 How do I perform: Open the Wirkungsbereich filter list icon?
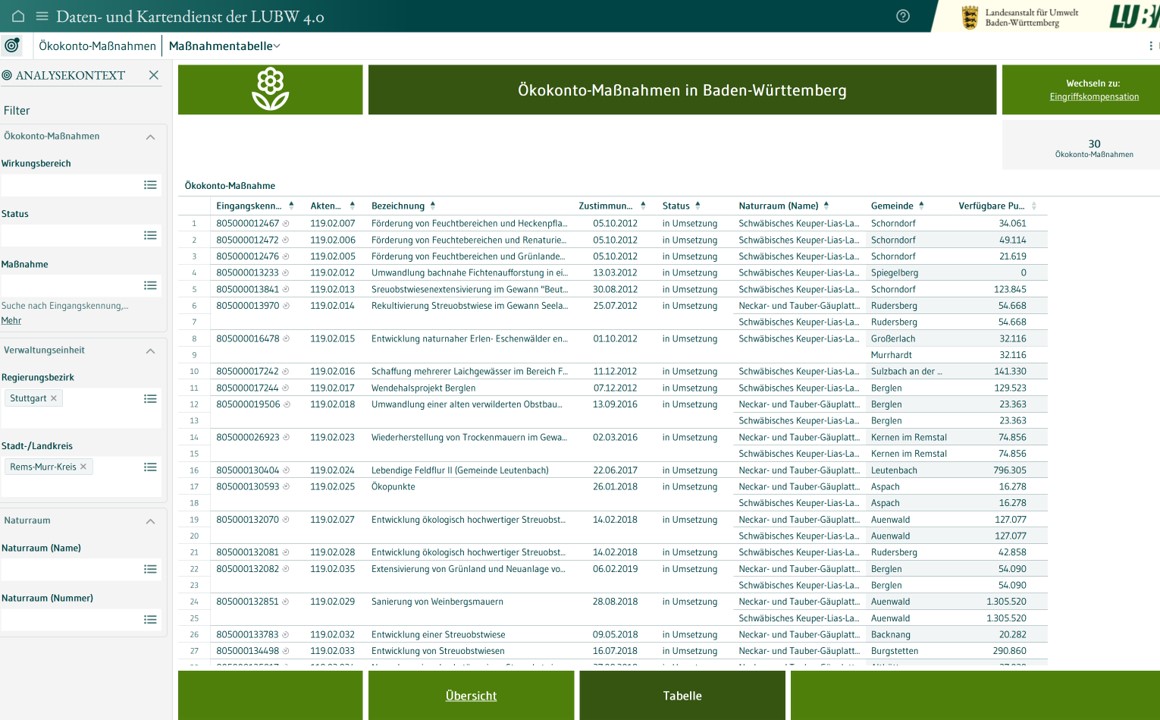[x=150, y=185]
